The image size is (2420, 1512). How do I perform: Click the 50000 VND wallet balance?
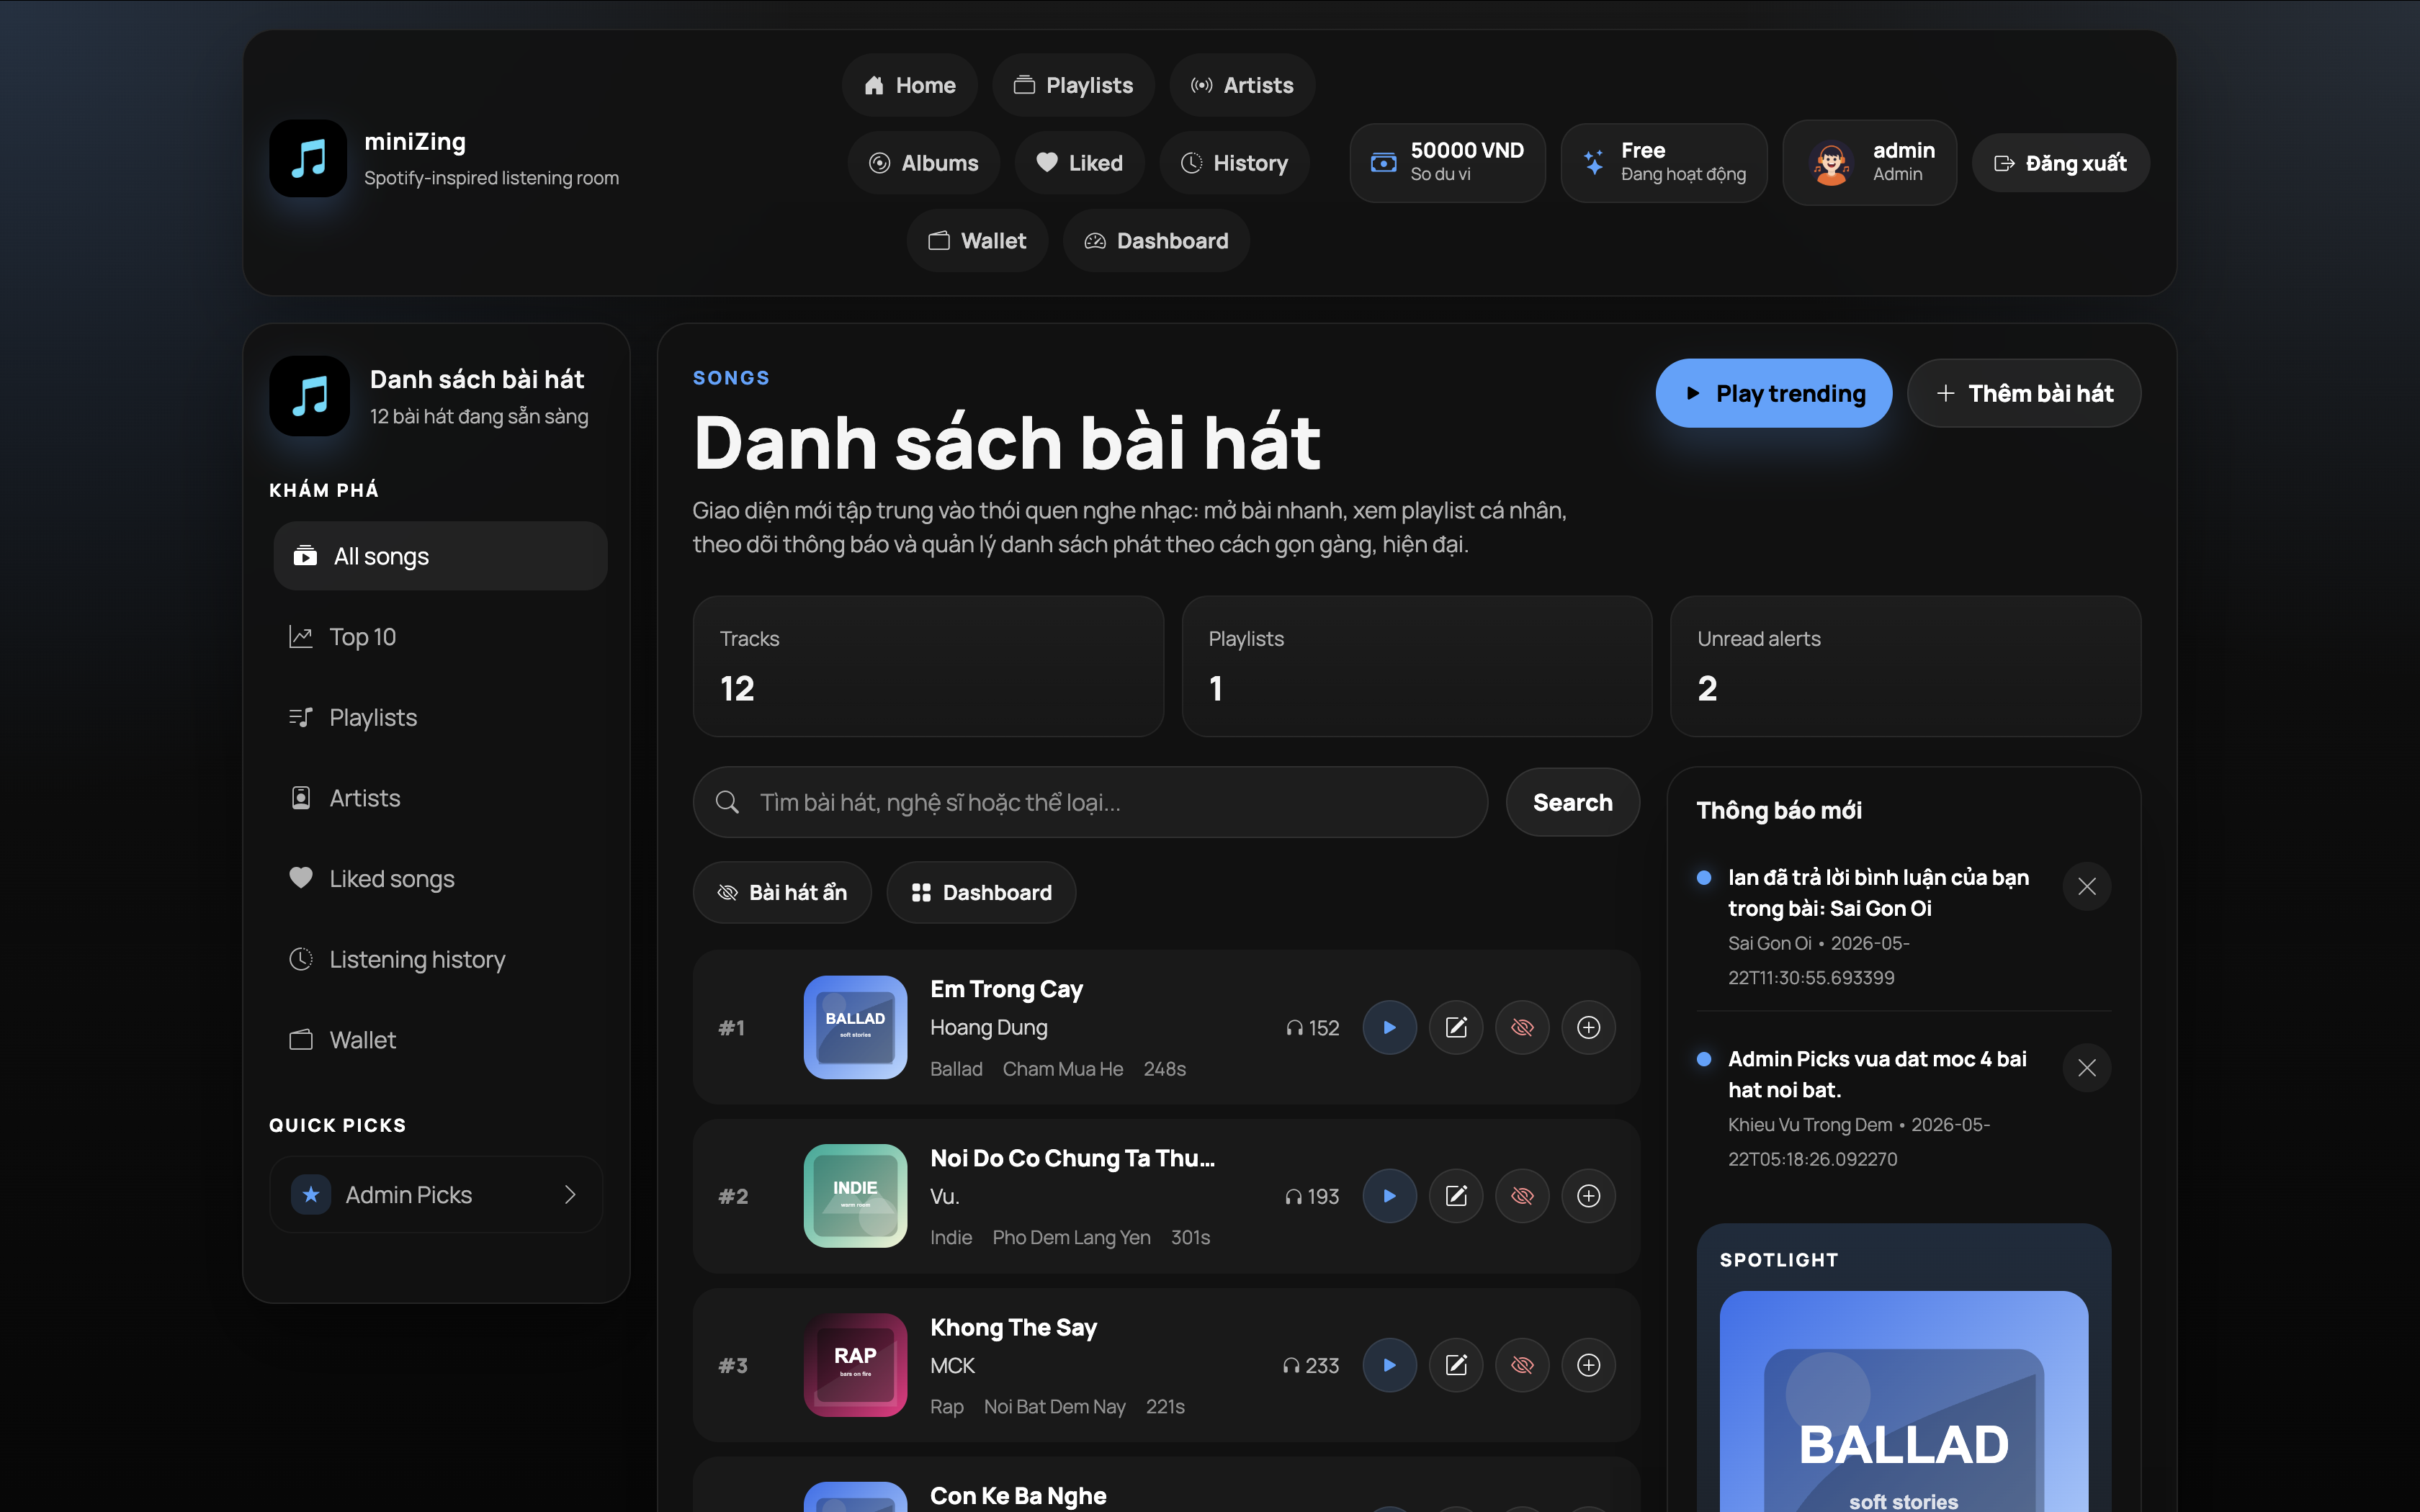click(x=1447, y=163)
